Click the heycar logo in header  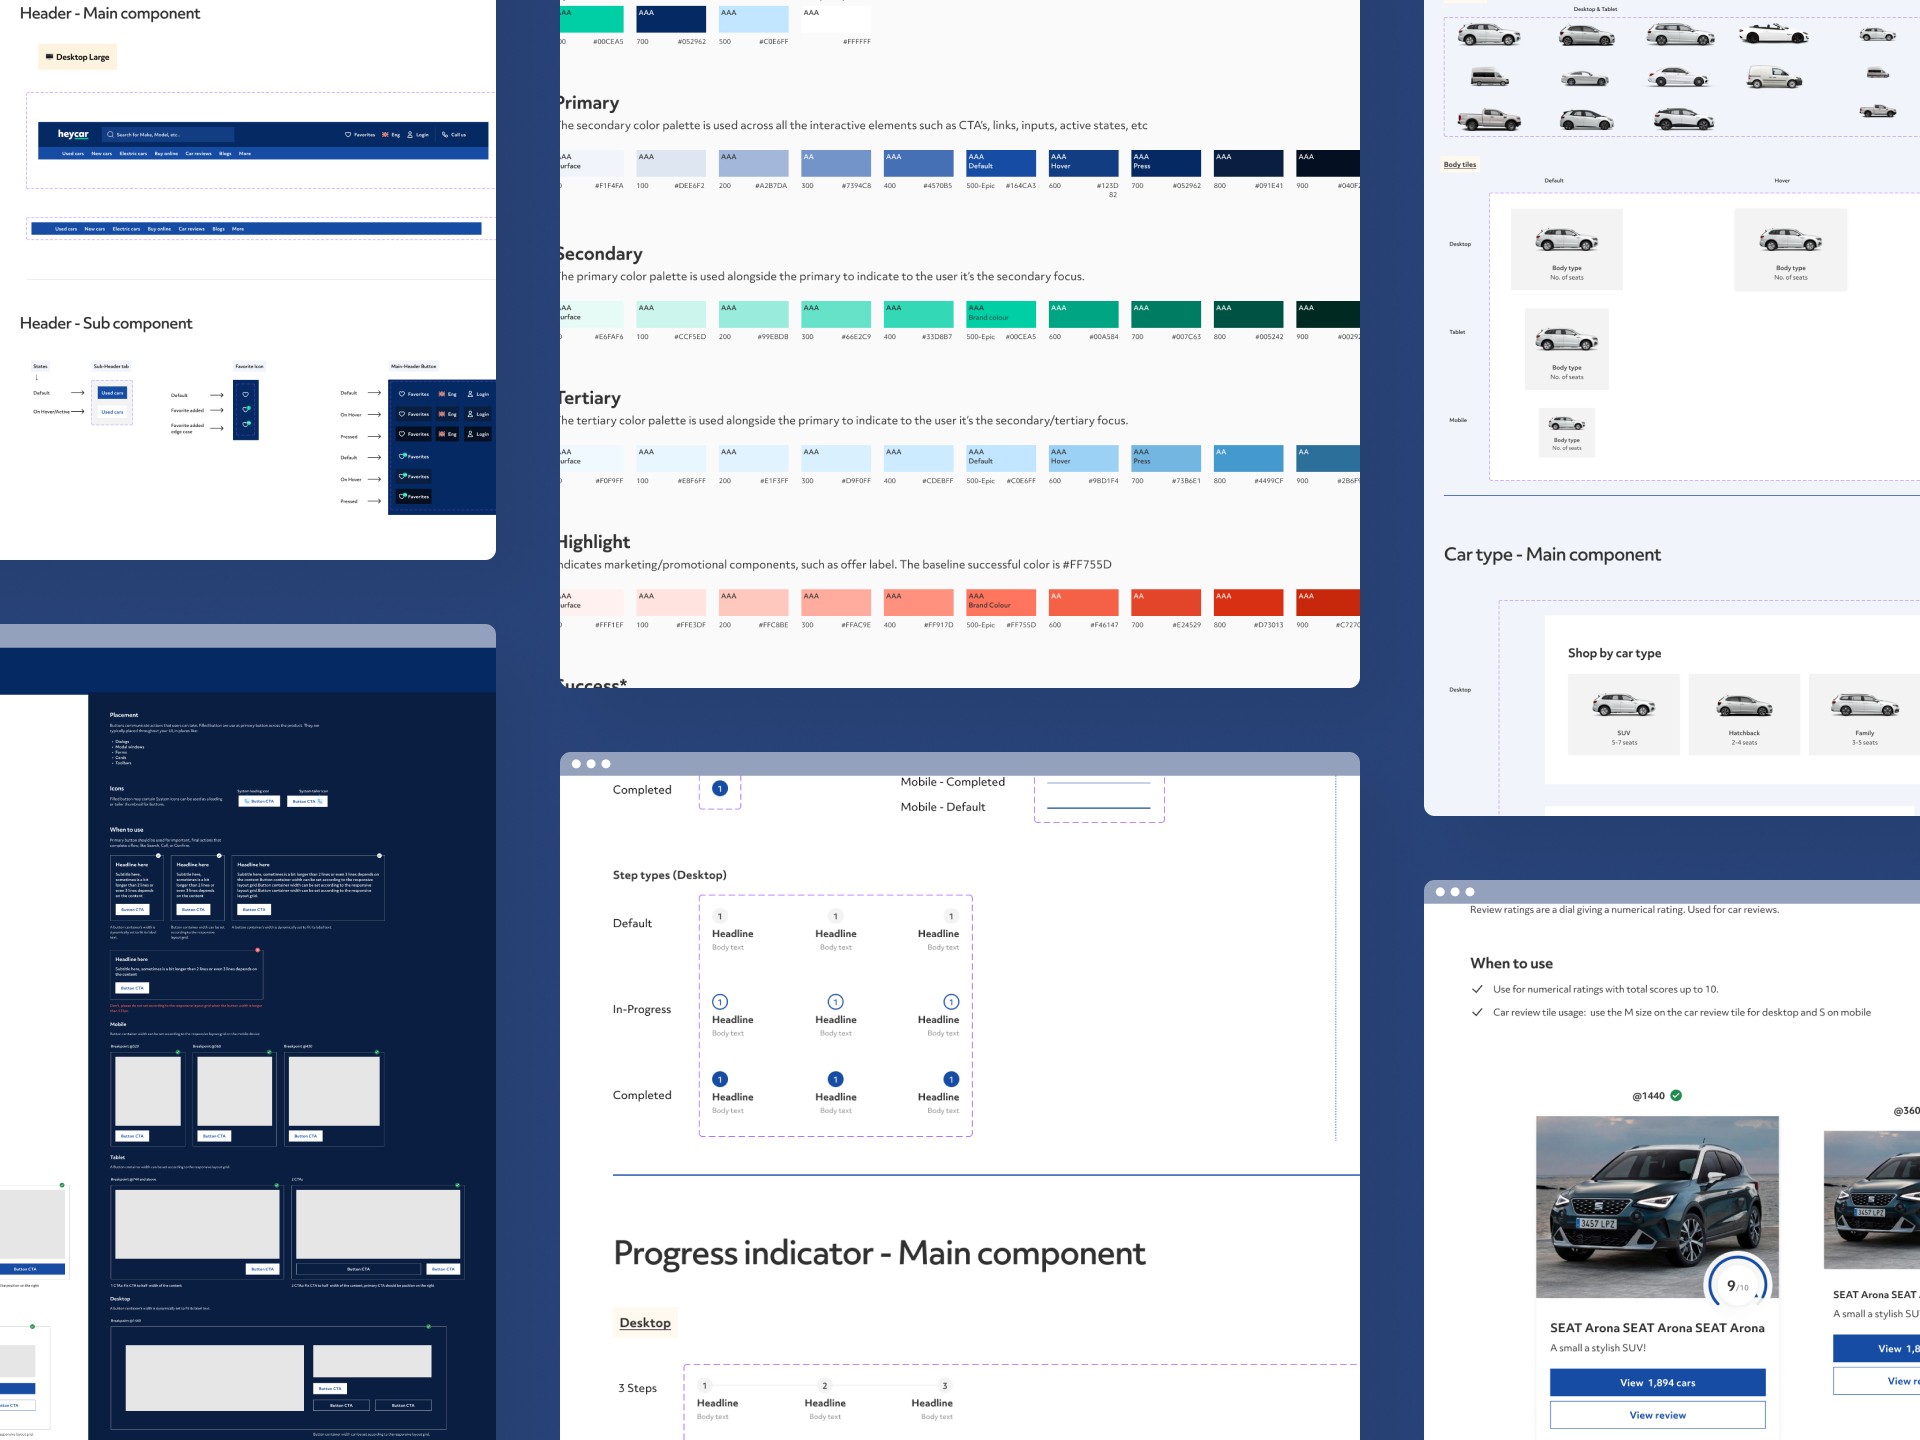pos(73,134)
